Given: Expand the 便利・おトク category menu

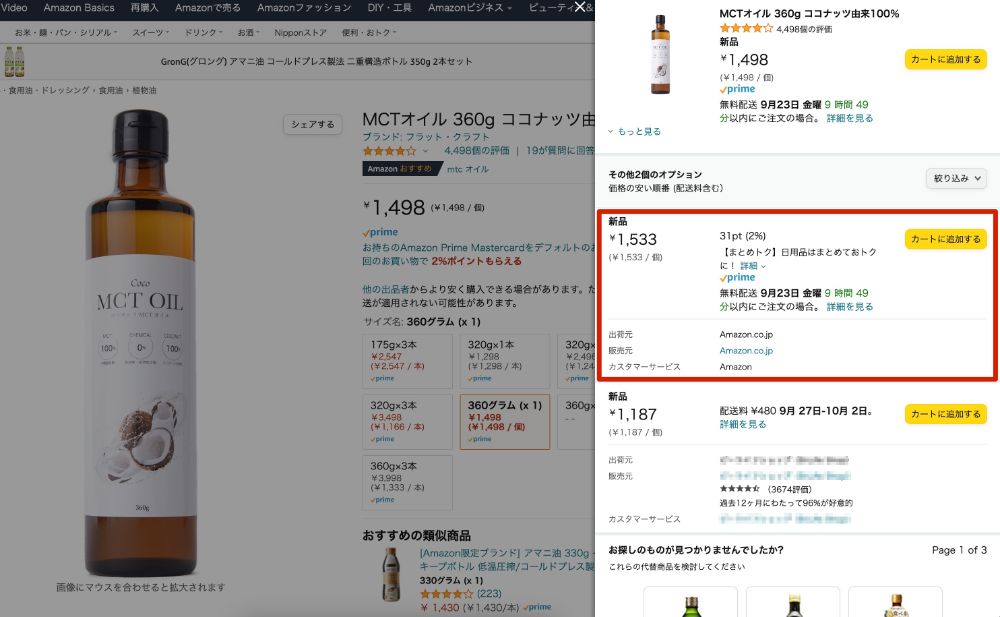Looking at the screenshot, I should (369, 32).
